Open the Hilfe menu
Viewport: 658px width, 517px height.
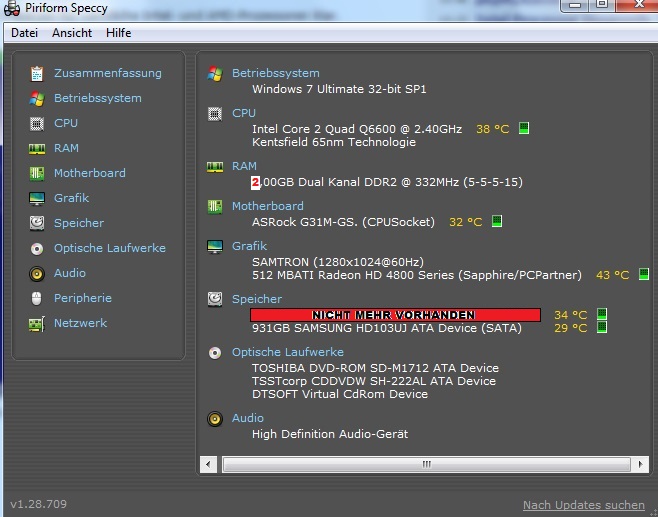(118, 33)
